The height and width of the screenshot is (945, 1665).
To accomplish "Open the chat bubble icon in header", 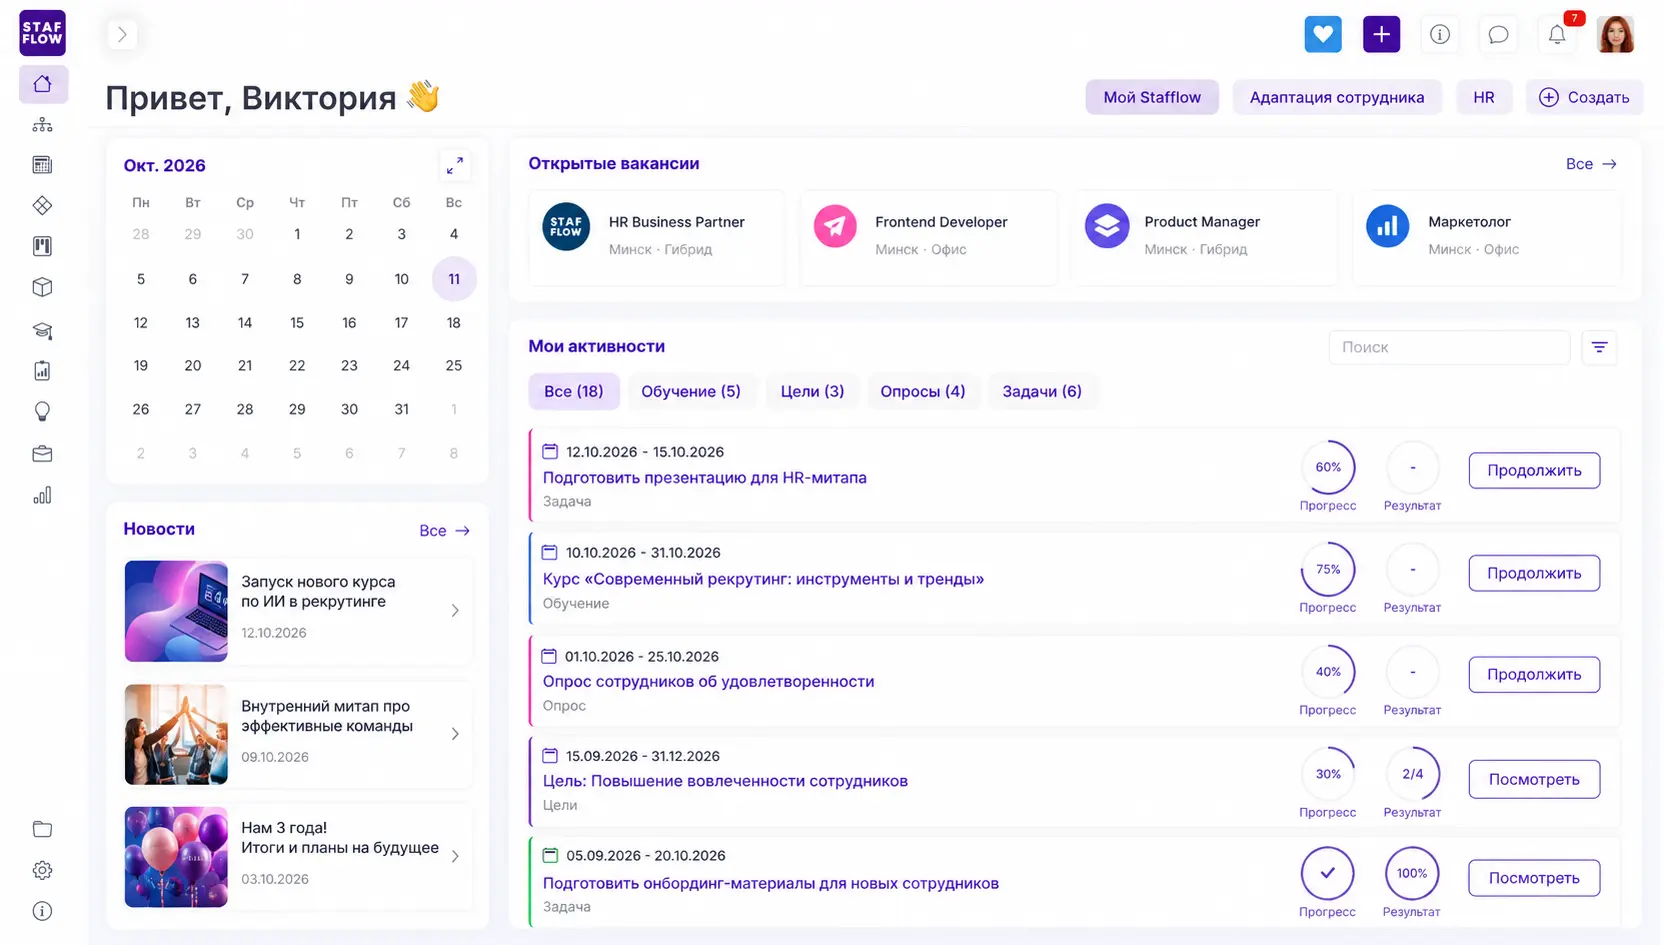I will point(1498,35).
